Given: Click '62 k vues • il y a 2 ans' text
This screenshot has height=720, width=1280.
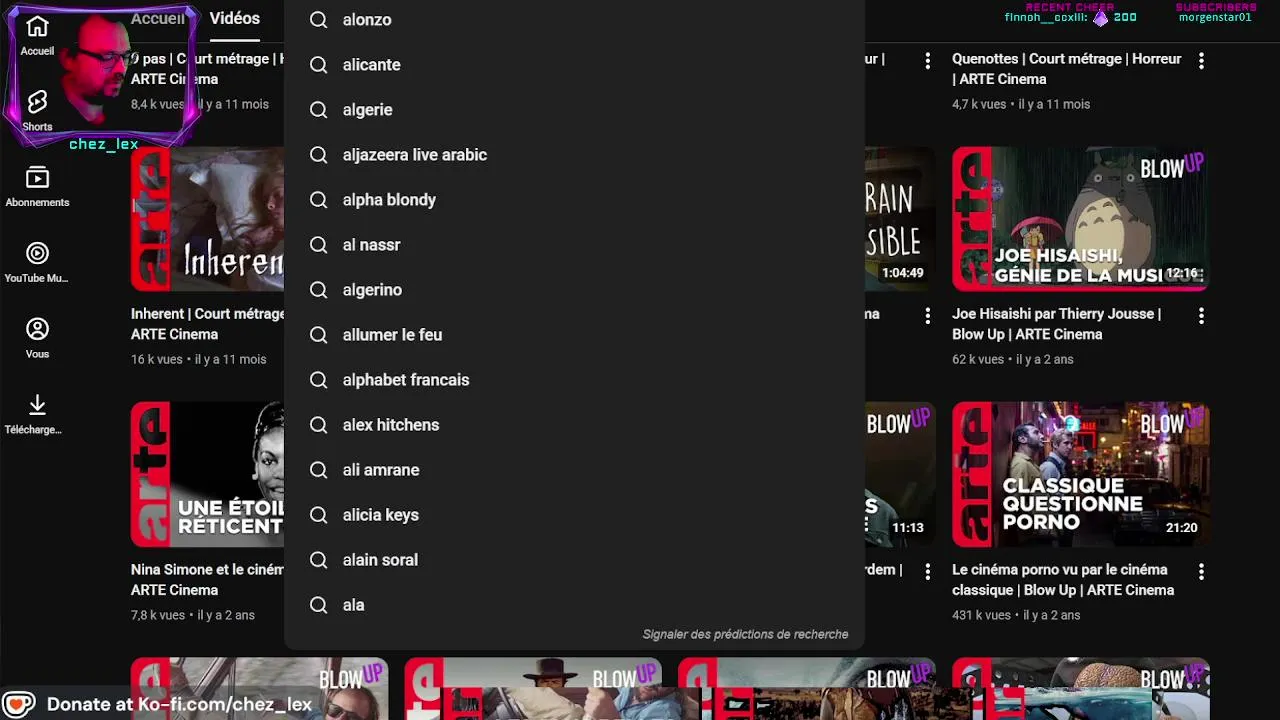Looking at the screenshot, I should pyautogui.click(x=1012, y=360).
